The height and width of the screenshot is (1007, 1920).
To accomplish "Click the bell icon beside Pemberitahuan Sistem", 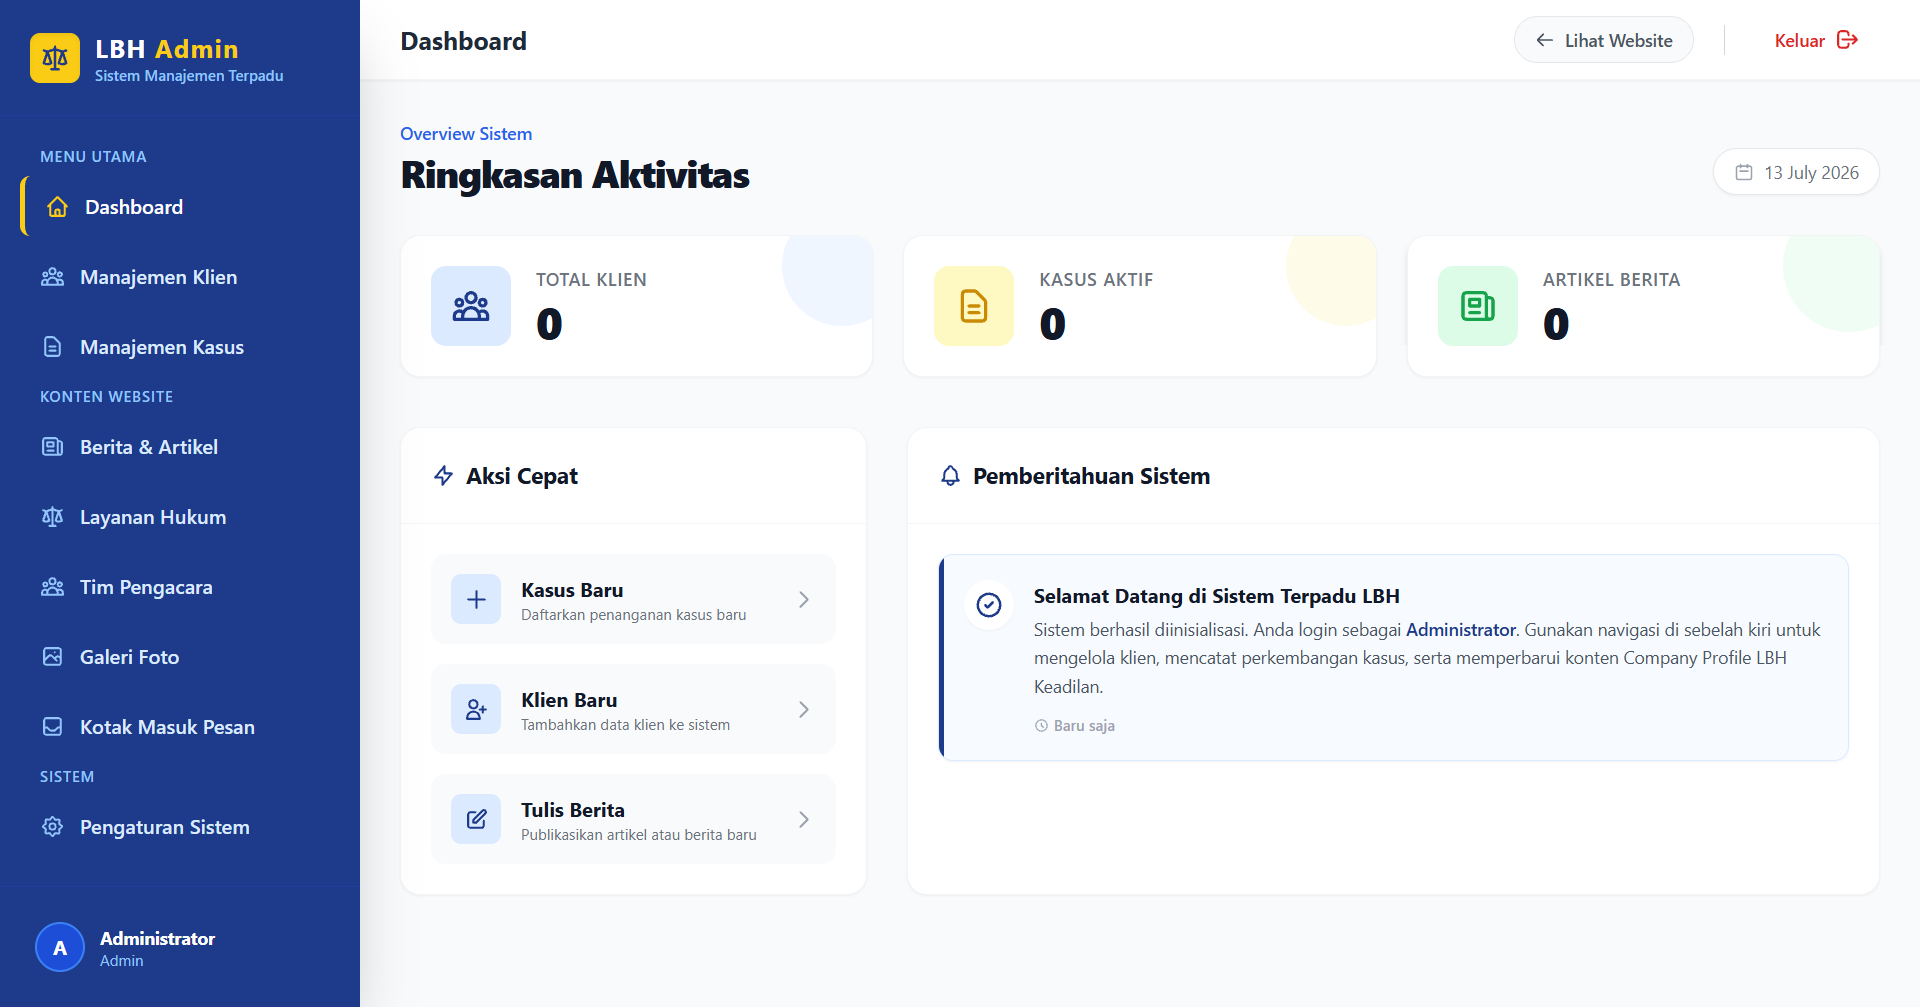I will click(x=950, y=476).
